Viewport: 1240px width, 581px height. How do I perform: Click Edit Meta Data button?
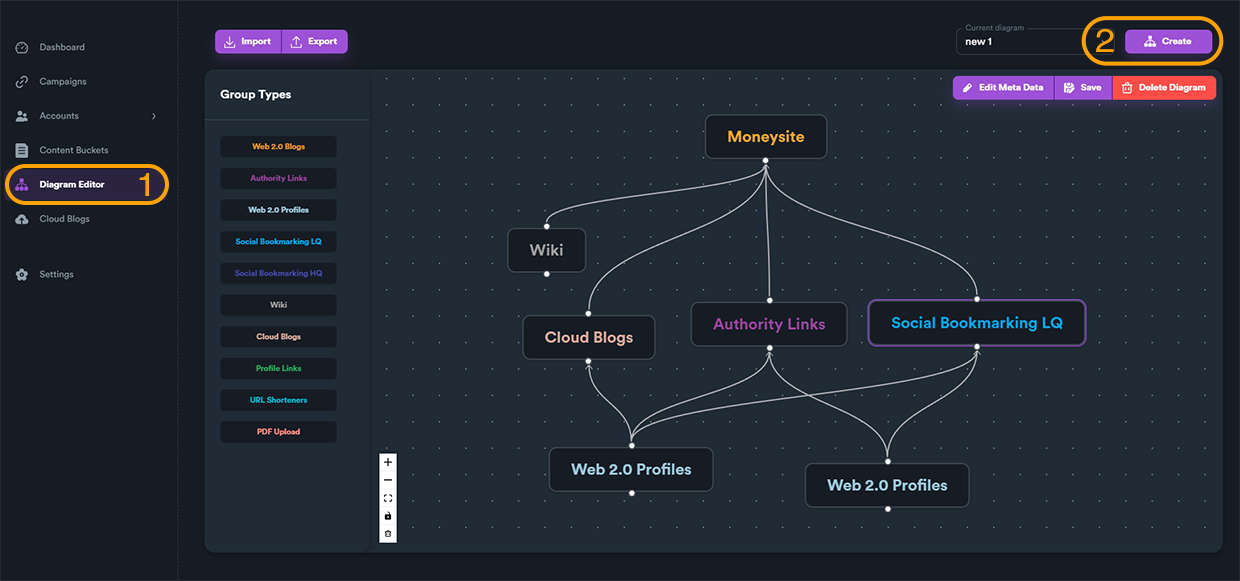1003,88
